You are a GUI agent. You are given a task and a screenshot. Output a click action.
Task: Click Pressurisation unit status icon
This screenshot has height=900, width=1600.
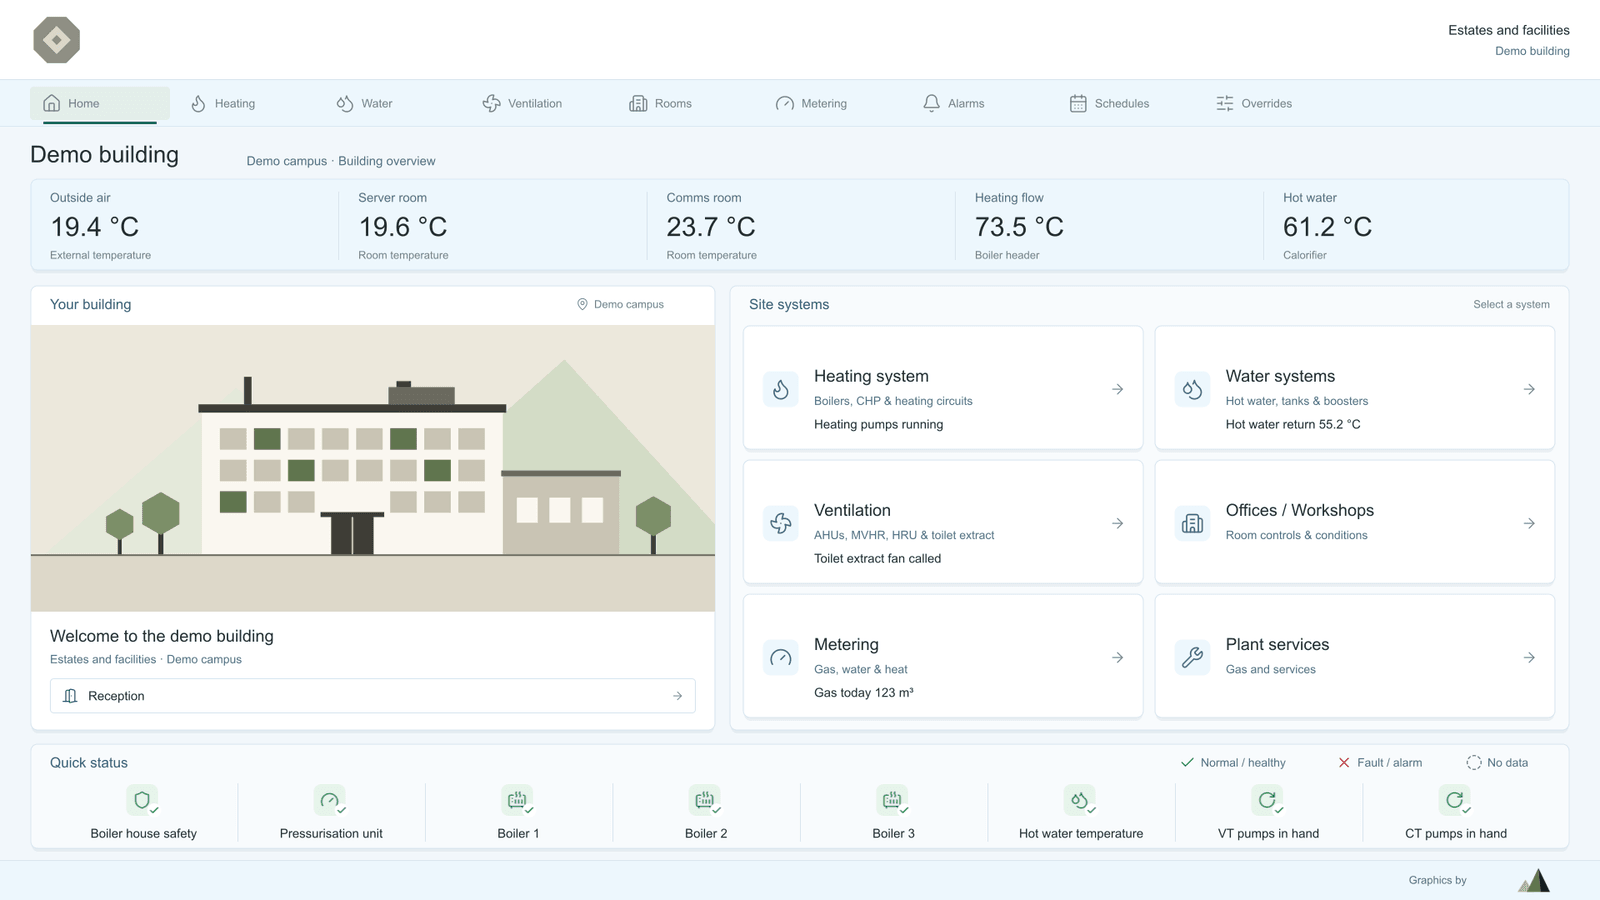(x=330, y=800)
